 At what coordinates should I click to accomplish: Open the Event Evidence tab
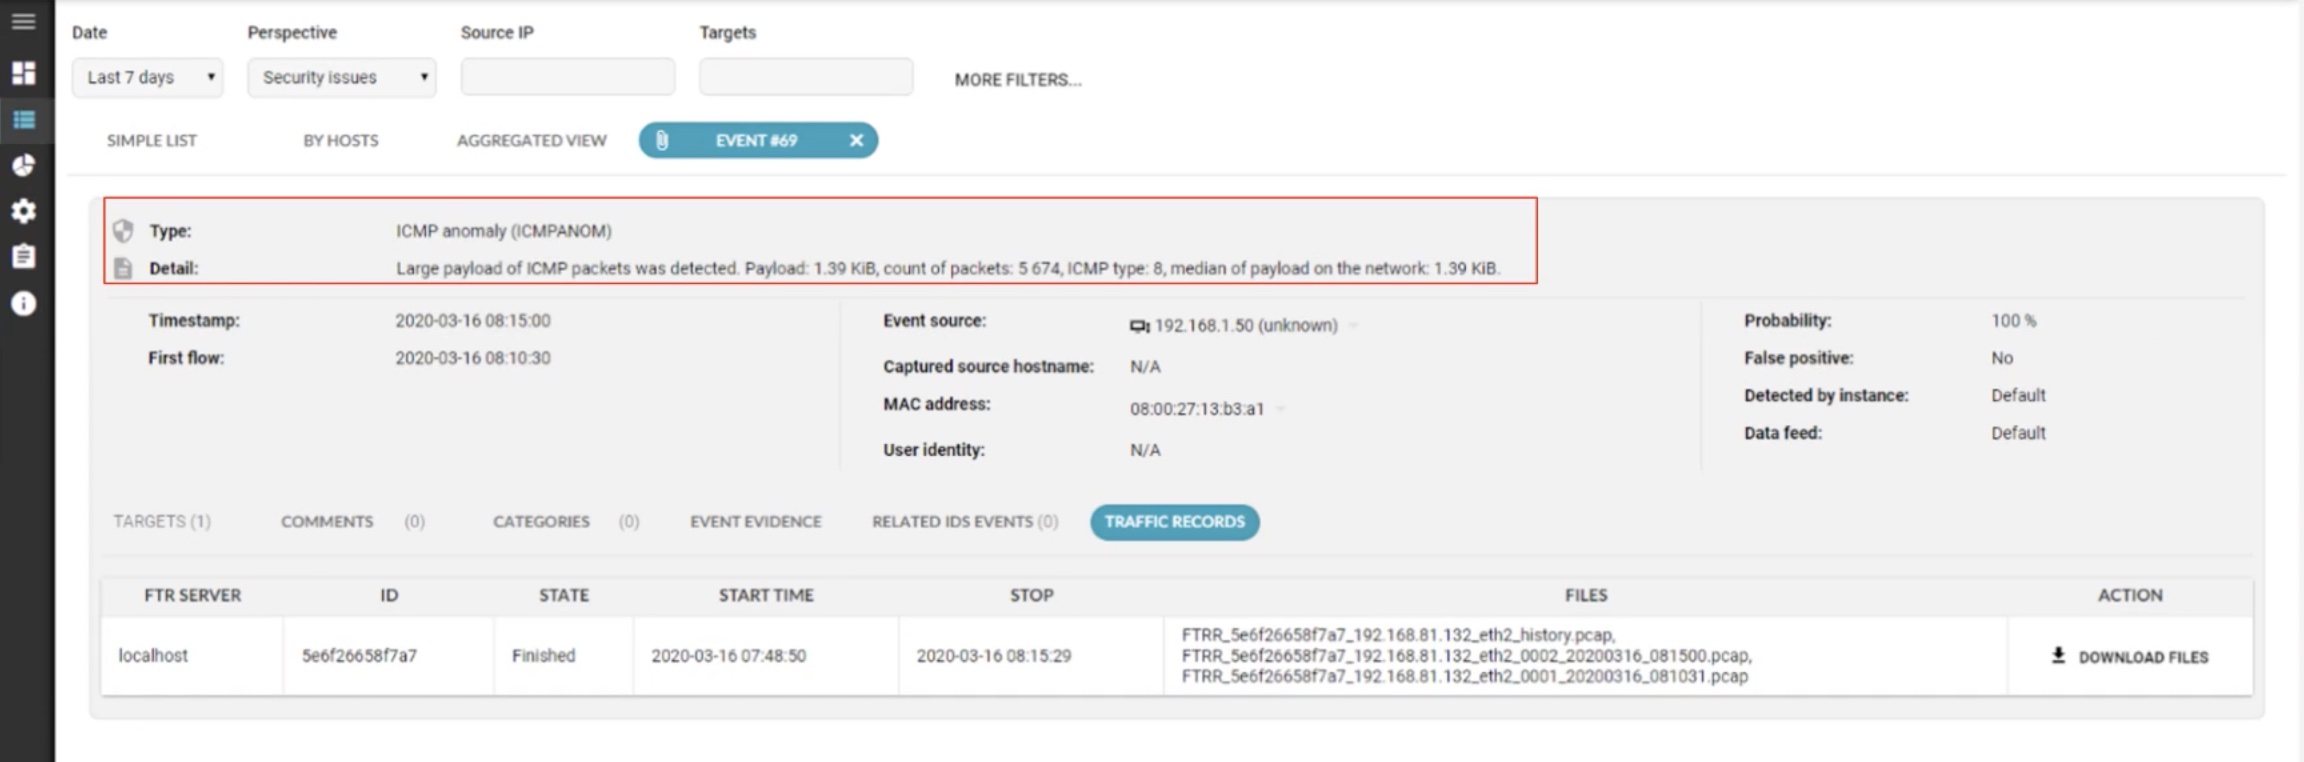(755, 522)
